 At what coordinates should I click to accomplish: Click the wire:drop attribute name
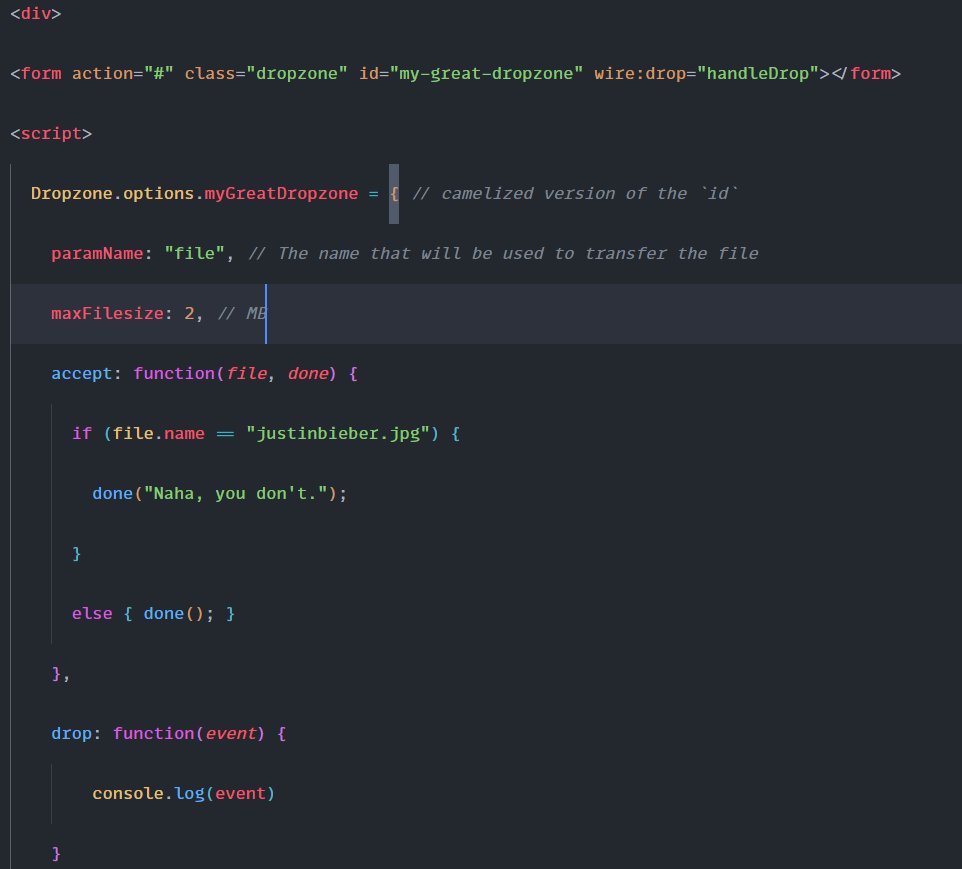coord(639,74)
